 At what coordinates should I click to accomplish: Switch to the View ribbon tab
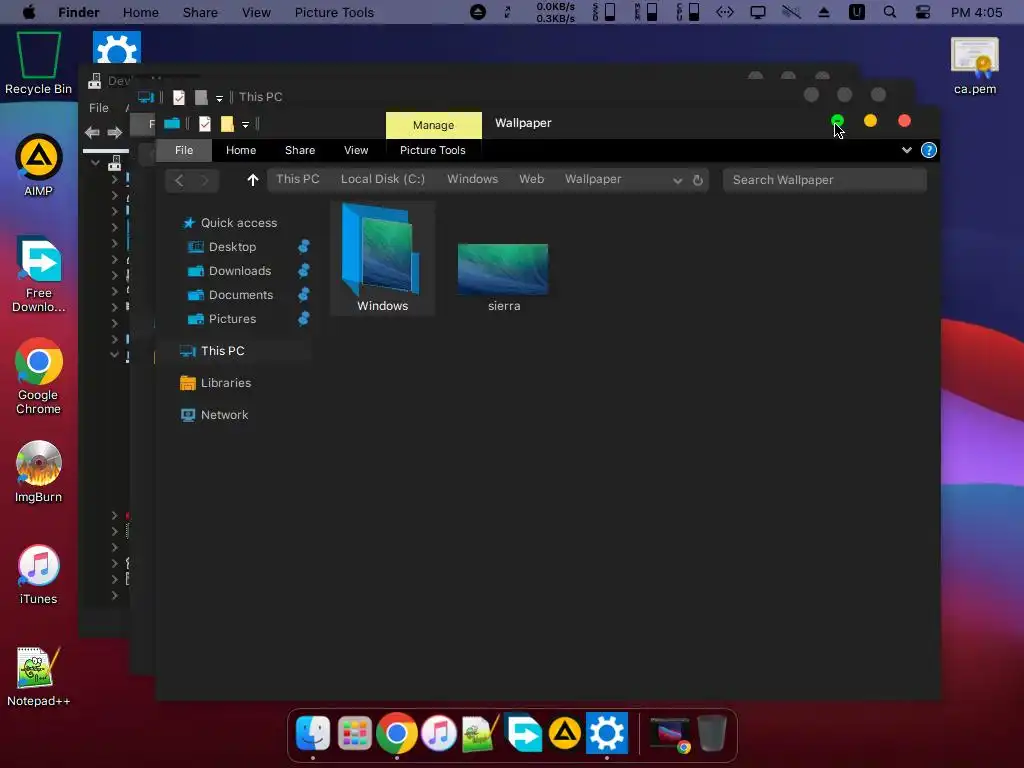click(x=356, y=150)
